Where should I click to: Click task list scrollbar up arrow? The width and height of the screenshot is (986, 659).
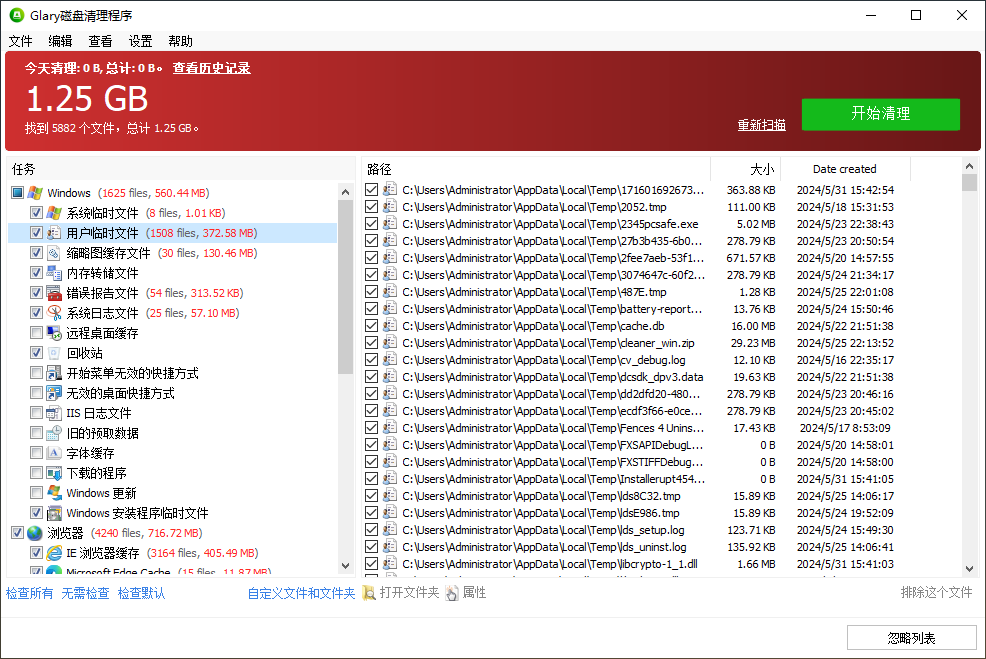click(345, 191)
